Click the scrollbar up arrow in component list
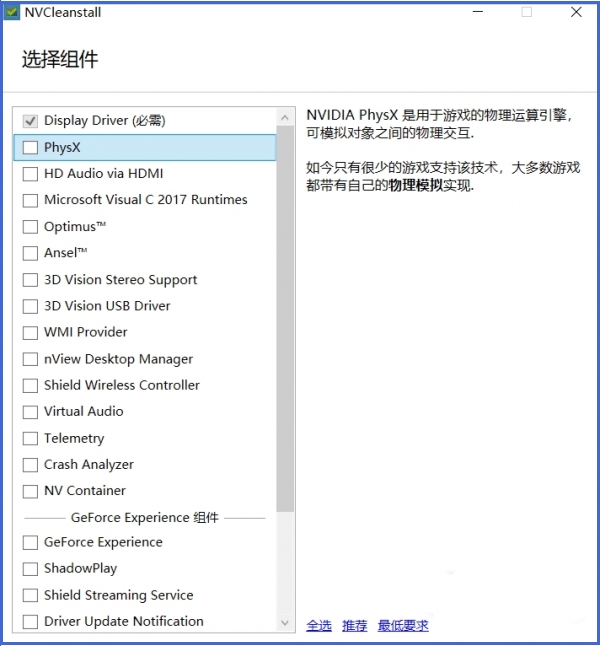600x646 pixels. pyautogui.click(x=285, y=118)
